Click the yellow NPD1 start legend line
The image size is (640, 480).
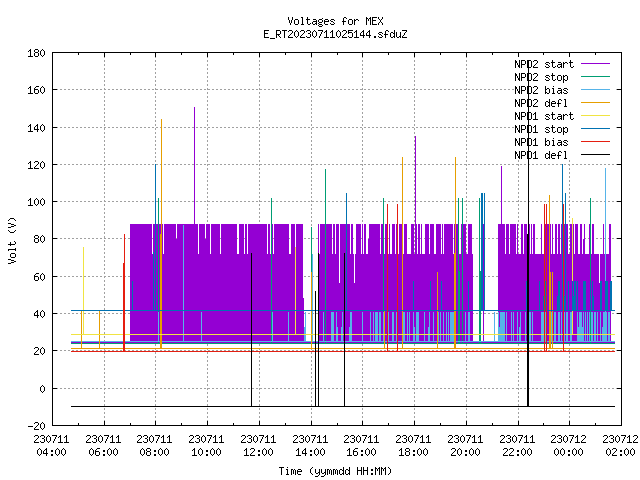pos(595,116)
